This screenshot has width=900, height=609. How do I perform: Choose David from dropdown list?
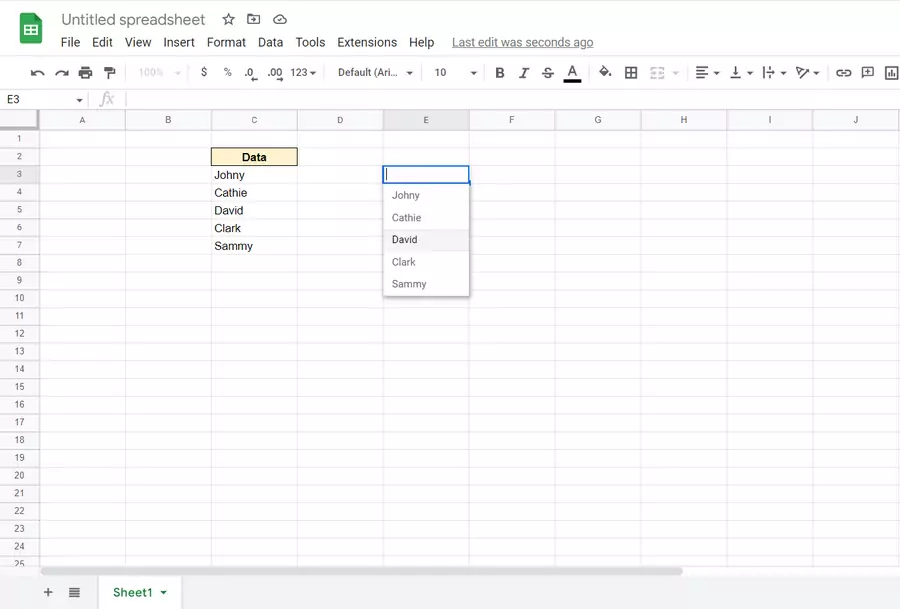coord(426,240)
